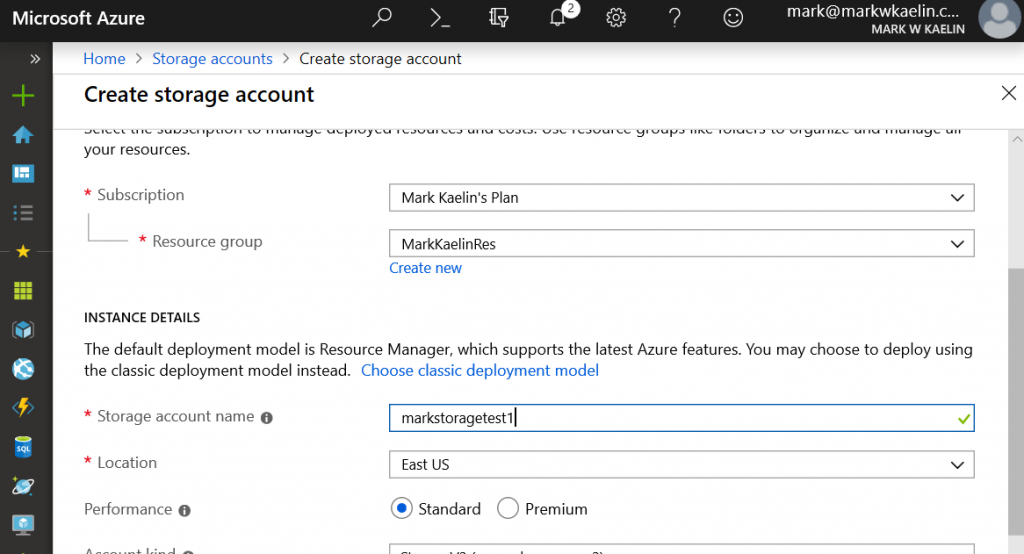Click the vertical scrollbar thumb

(1016, 401)
